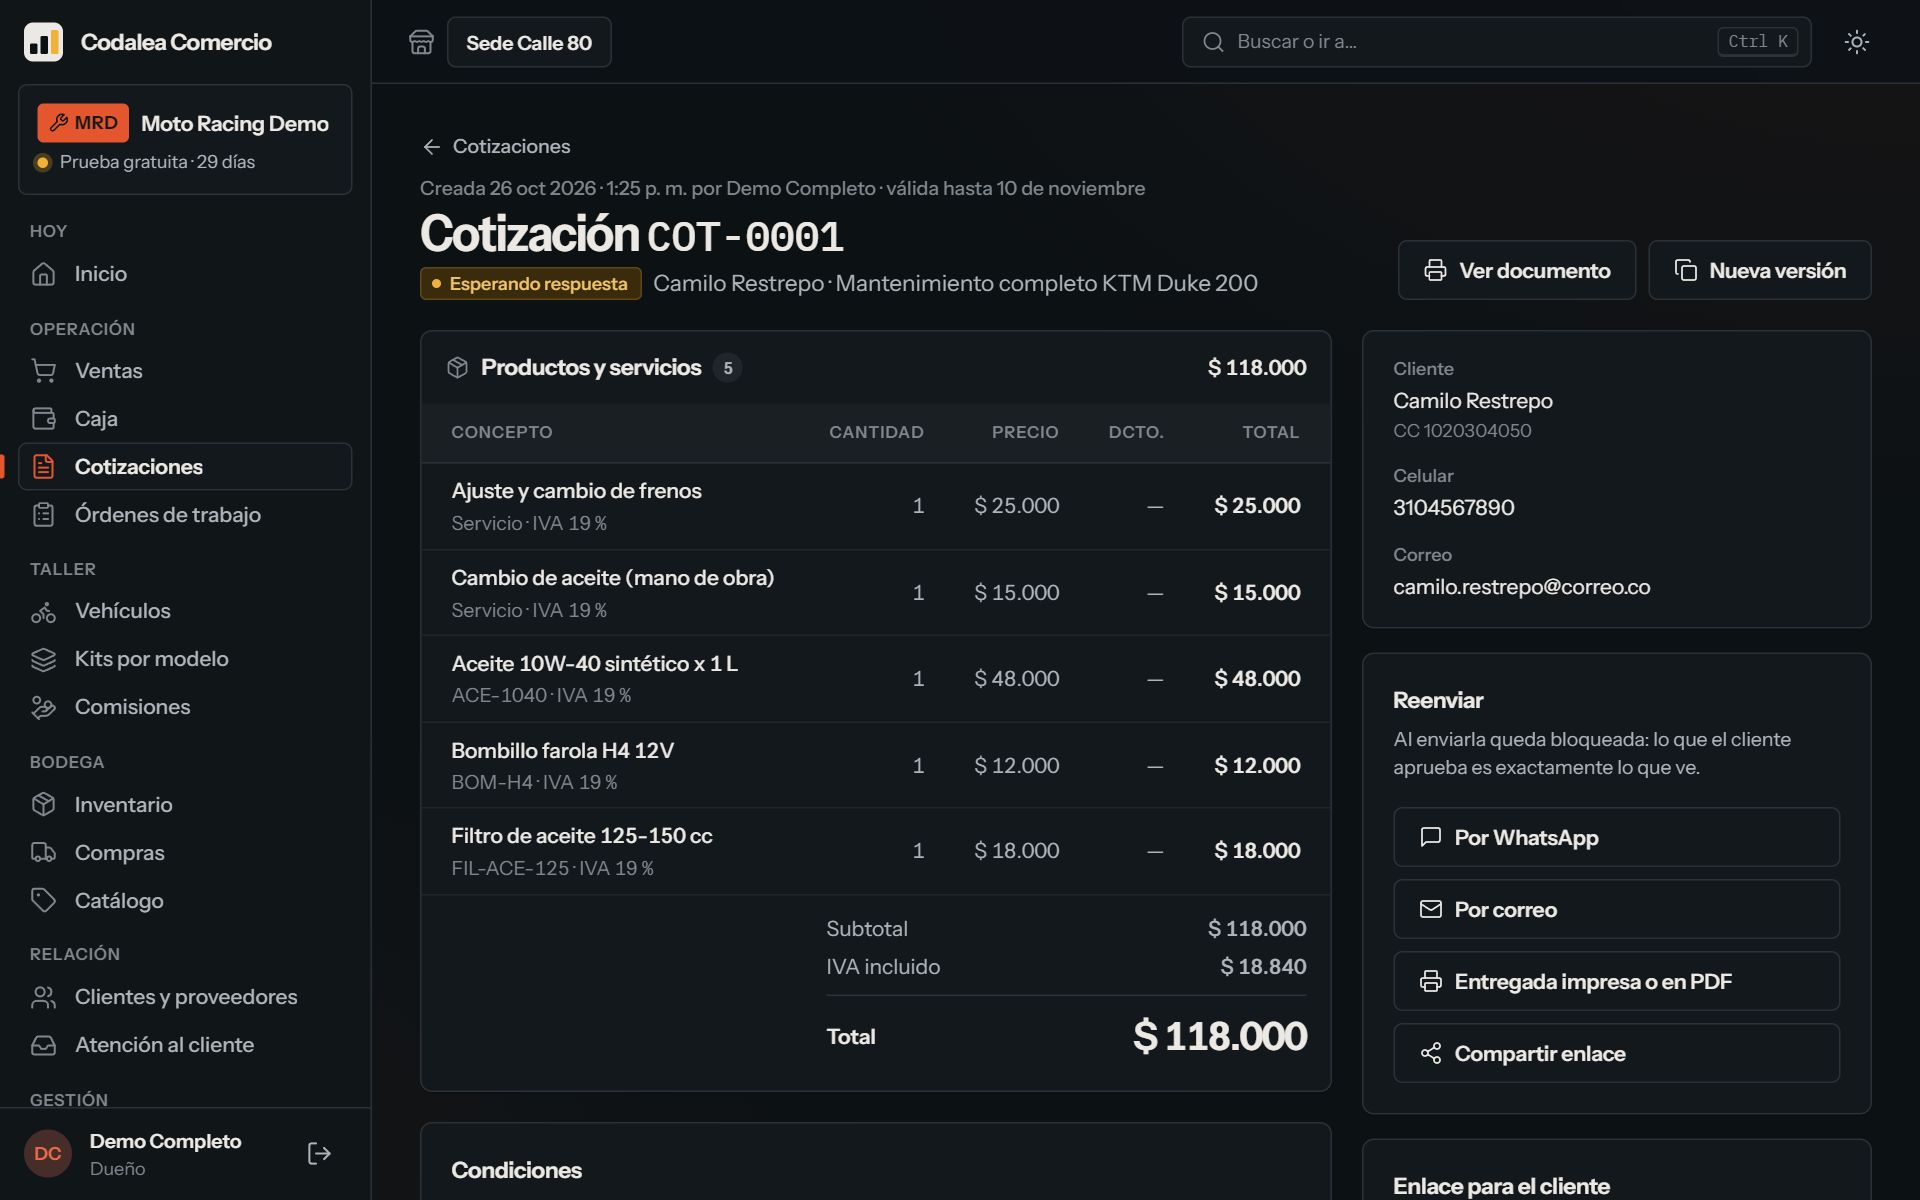Click Aceite 10W-40 sintético x 1 L
This screenshot has height=1200, width=1920.
(594, 664)
